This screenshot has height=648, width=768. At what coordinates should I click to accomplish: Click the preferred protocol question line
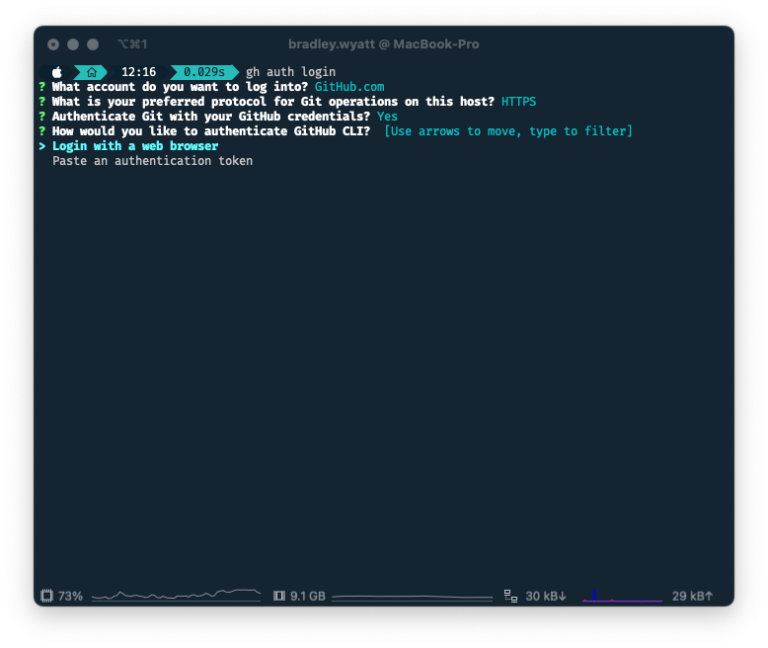[273, 101]
